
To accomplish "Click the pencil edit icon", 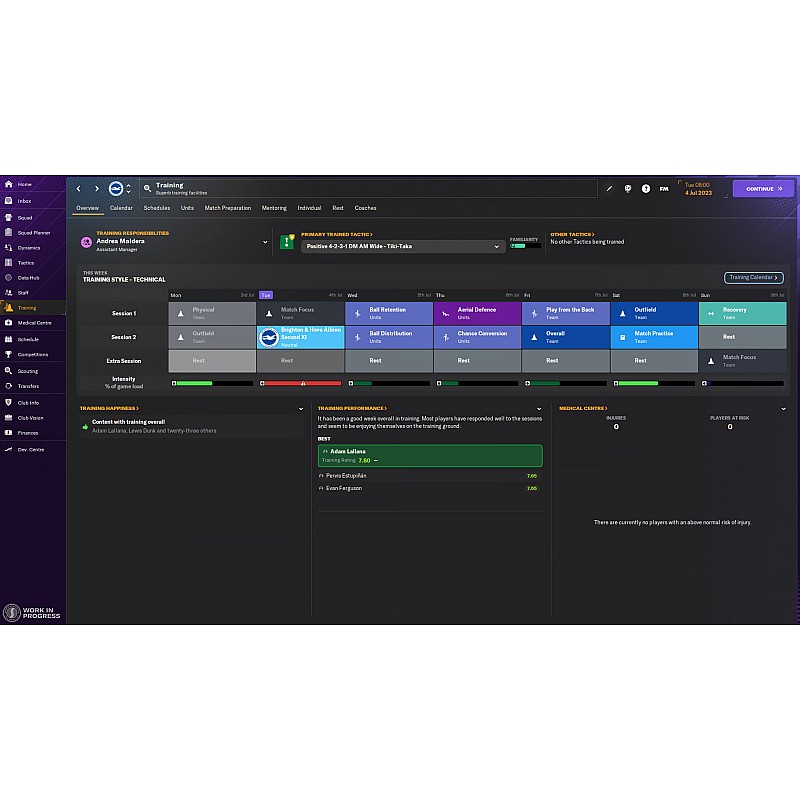I will click(610, 188).
